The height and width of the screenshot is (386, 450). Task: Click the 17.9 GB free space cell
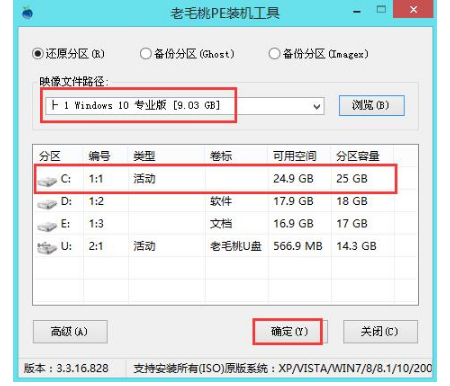point(293,201)
